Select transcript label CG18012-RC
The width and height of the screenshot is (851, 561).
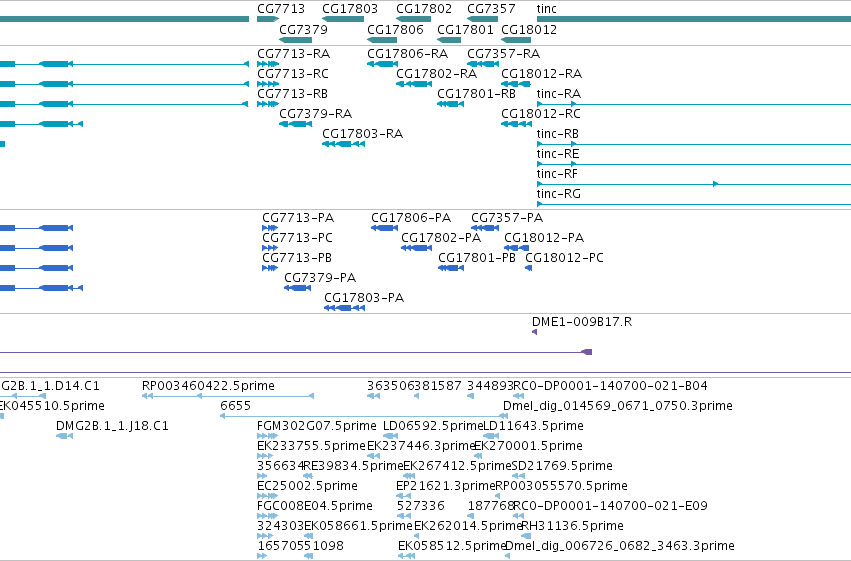click(x=541, y=113)
